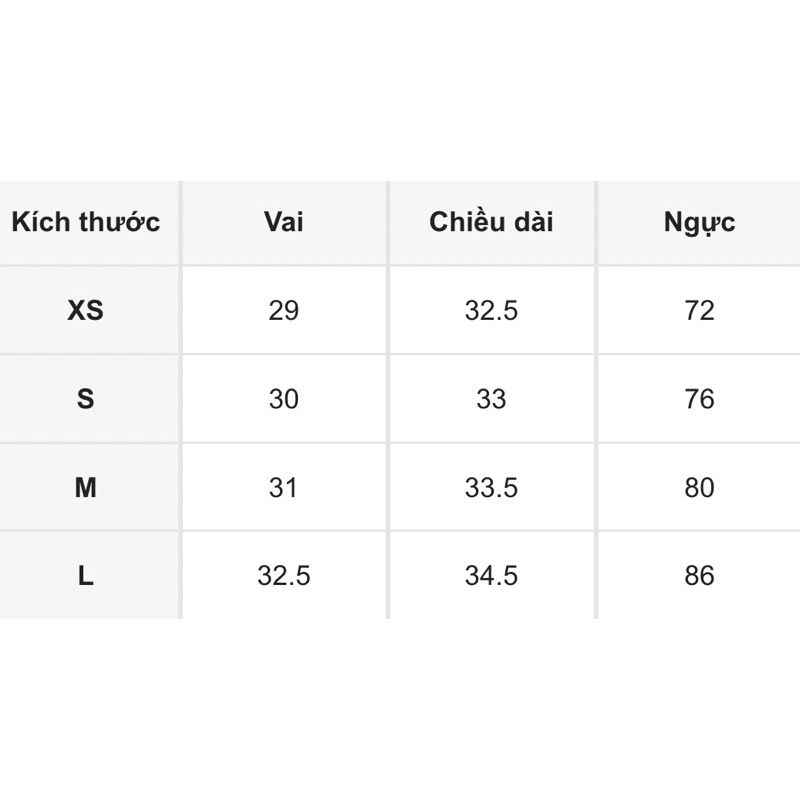Click the Chiều dài column header
This screenshot has height=800, width=800.
(491, 222)
